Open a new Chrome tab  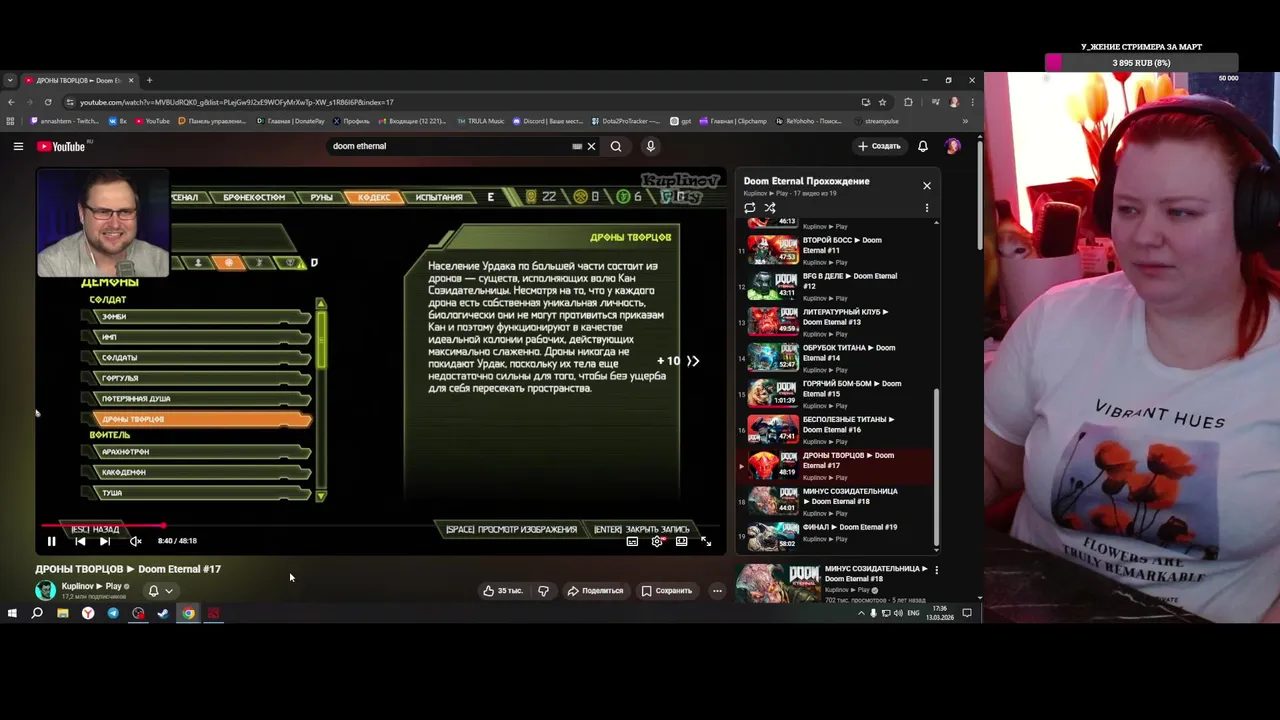click(x=149, y=80)
